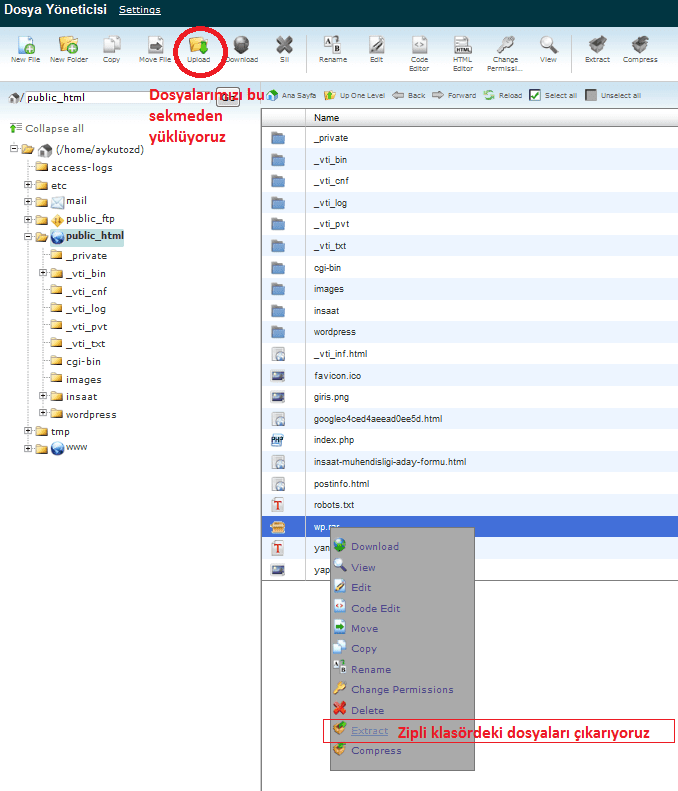Expand the www folder node
Screen dimensions: 678x791
point(28,448)
